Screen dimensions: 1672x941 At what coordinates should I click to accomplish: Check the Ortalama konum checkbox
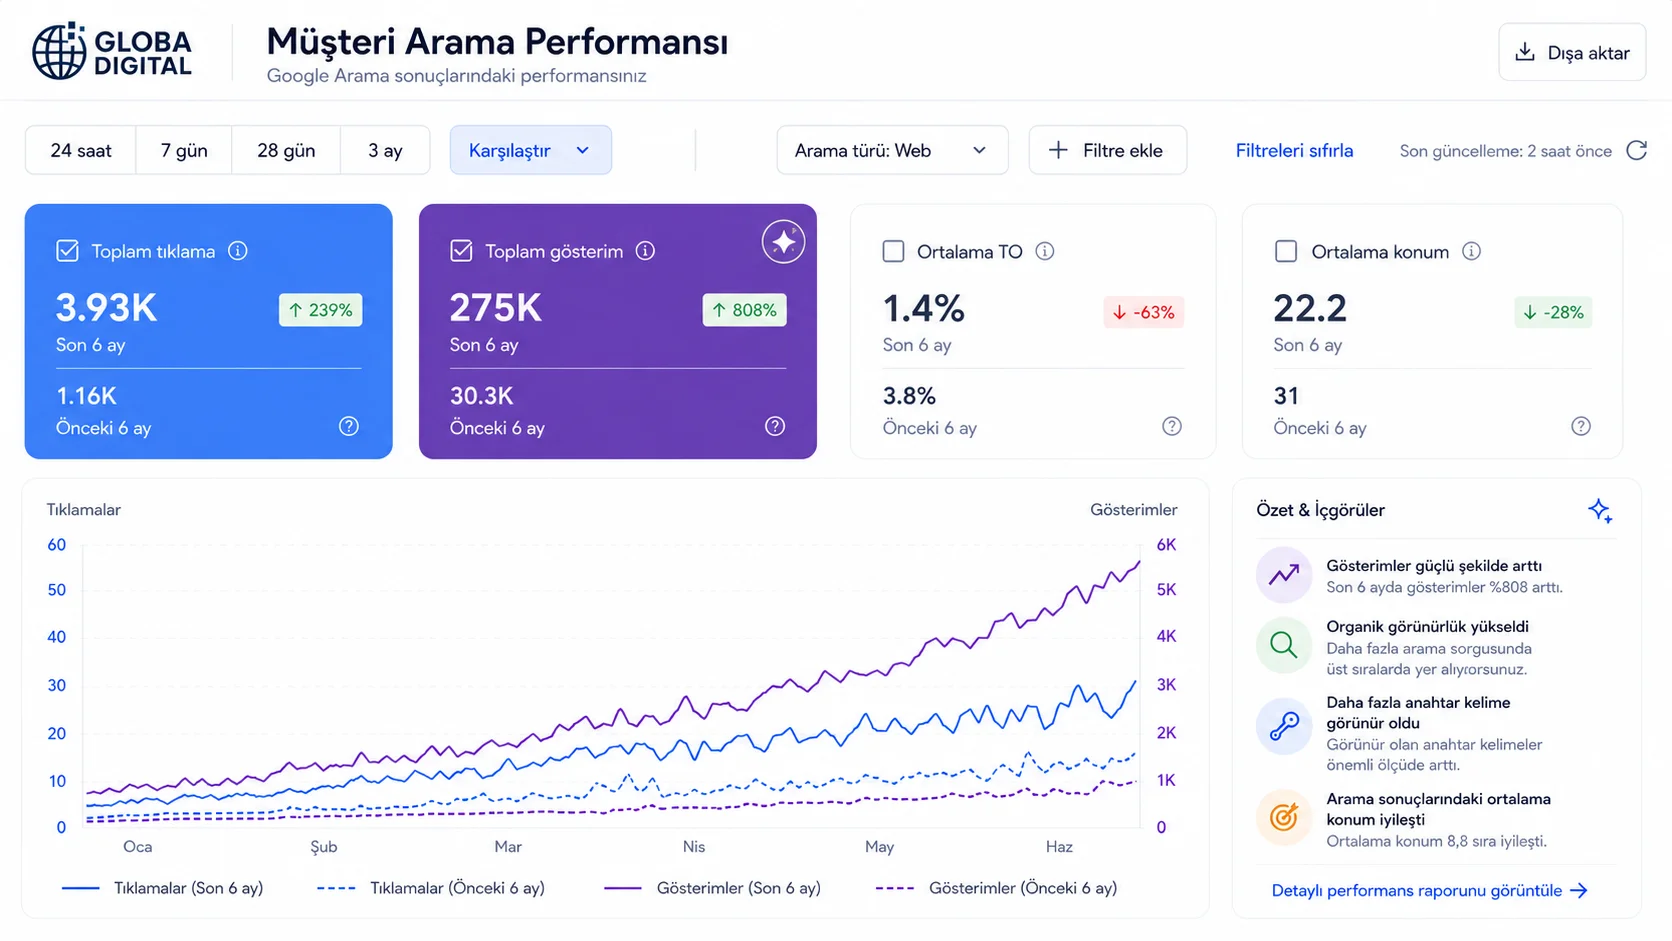[x=1286, y=251]
